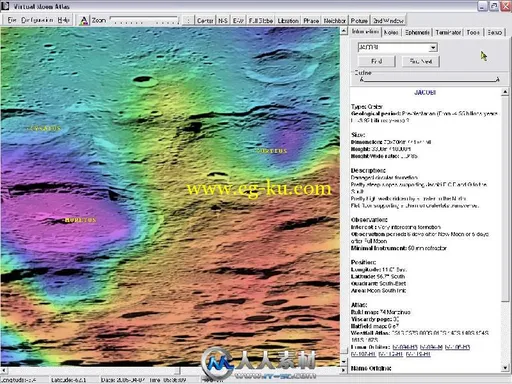Click the 'Minimal Instrument' line
This screenshot has height=384, width=512.
coord(399,248)
